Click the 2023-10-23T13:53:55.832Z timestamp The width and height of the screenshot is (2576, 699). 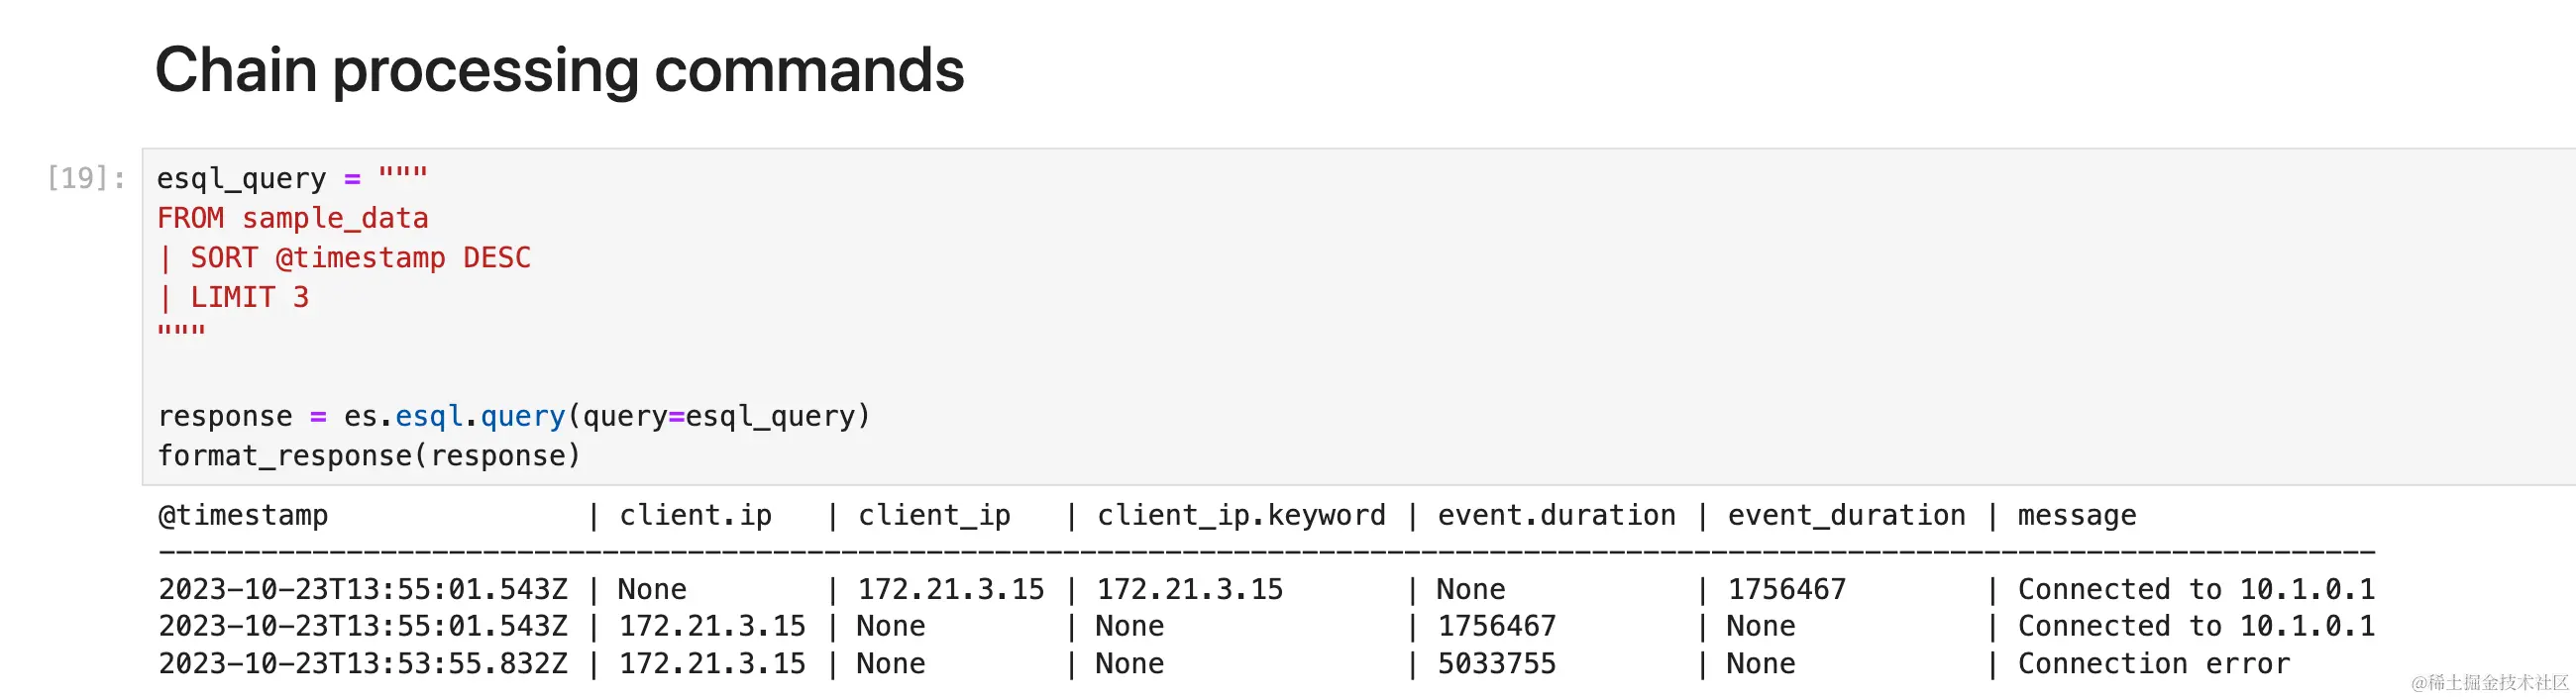[x=363, y=663]
